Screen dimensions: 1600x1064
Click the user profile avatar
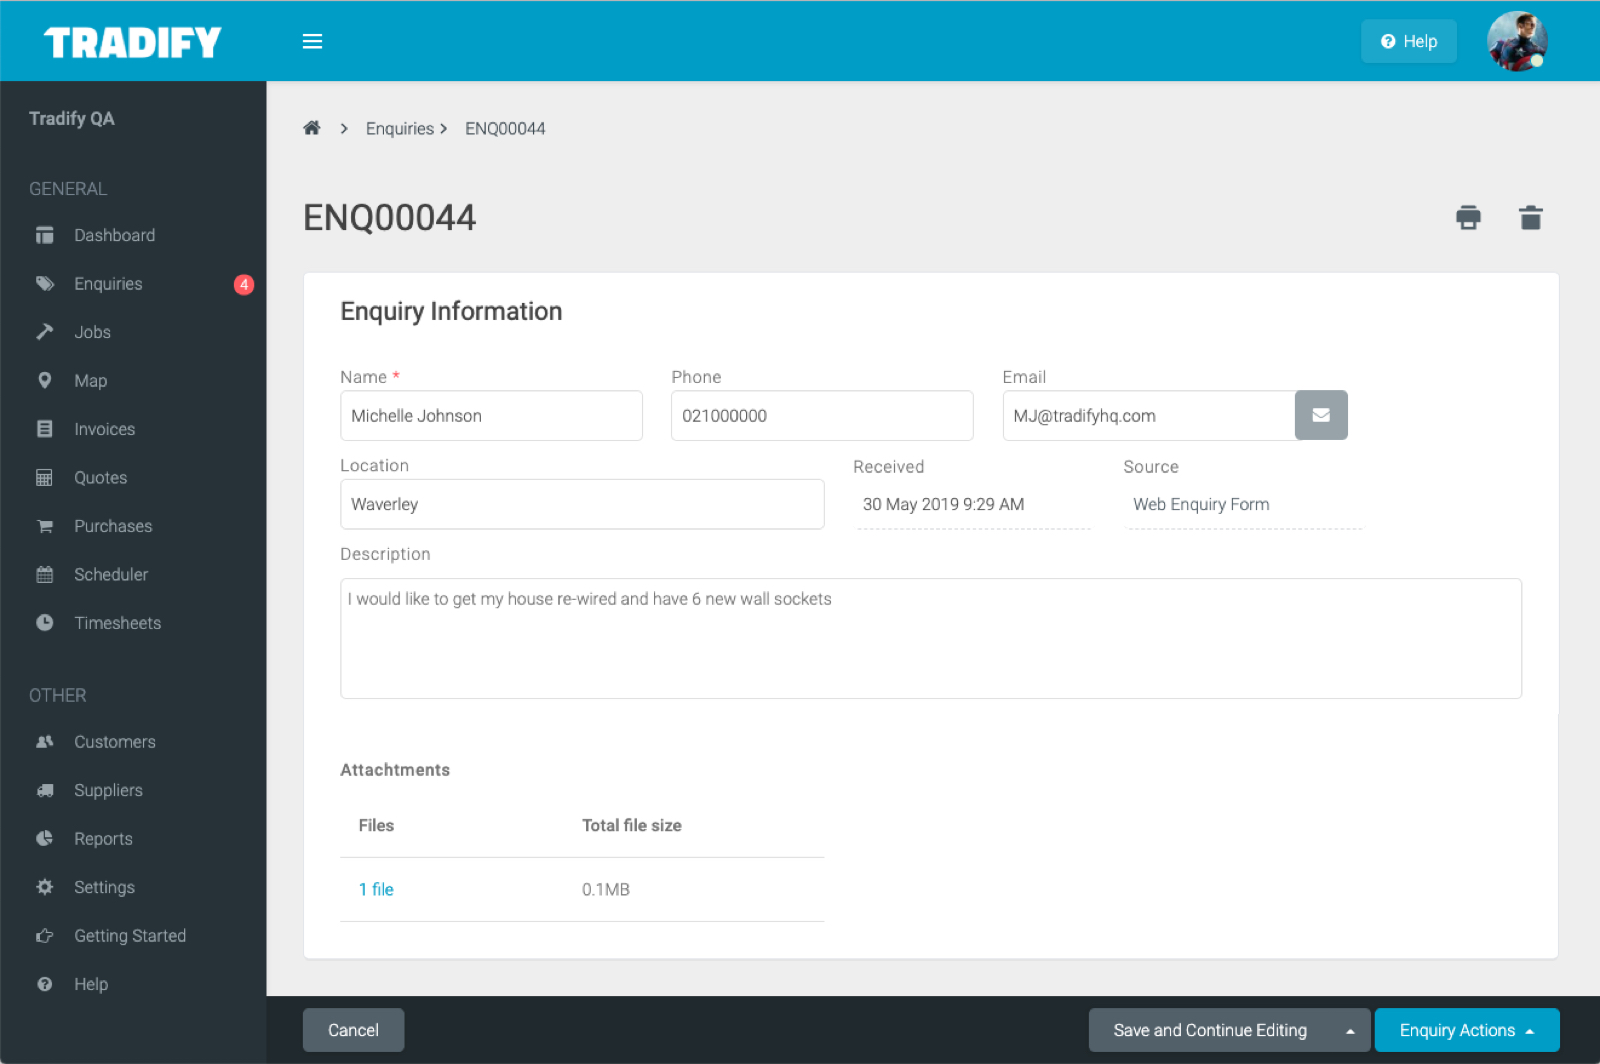click(1517, 41)
